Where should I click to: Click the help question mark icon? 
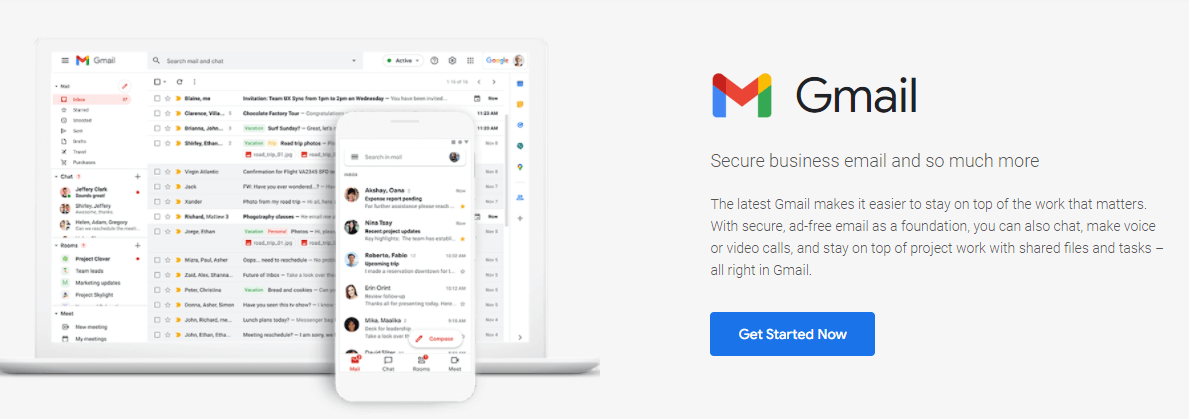435,61
